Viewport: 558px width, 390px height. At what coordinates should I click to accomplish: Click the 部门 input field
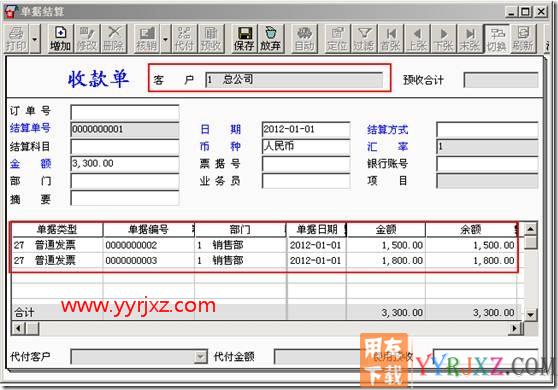[x=125, y=181]
